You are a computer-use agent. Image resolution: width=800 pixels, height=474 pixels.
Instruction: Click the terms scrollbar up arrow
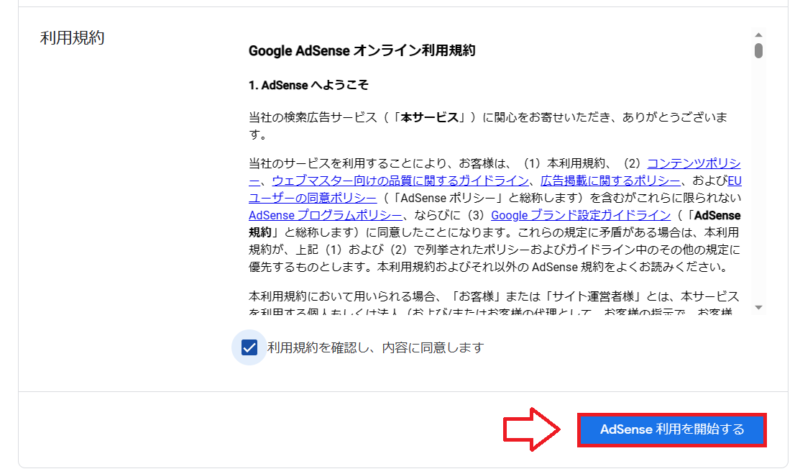pyautogui.click(x=759, y=35)
